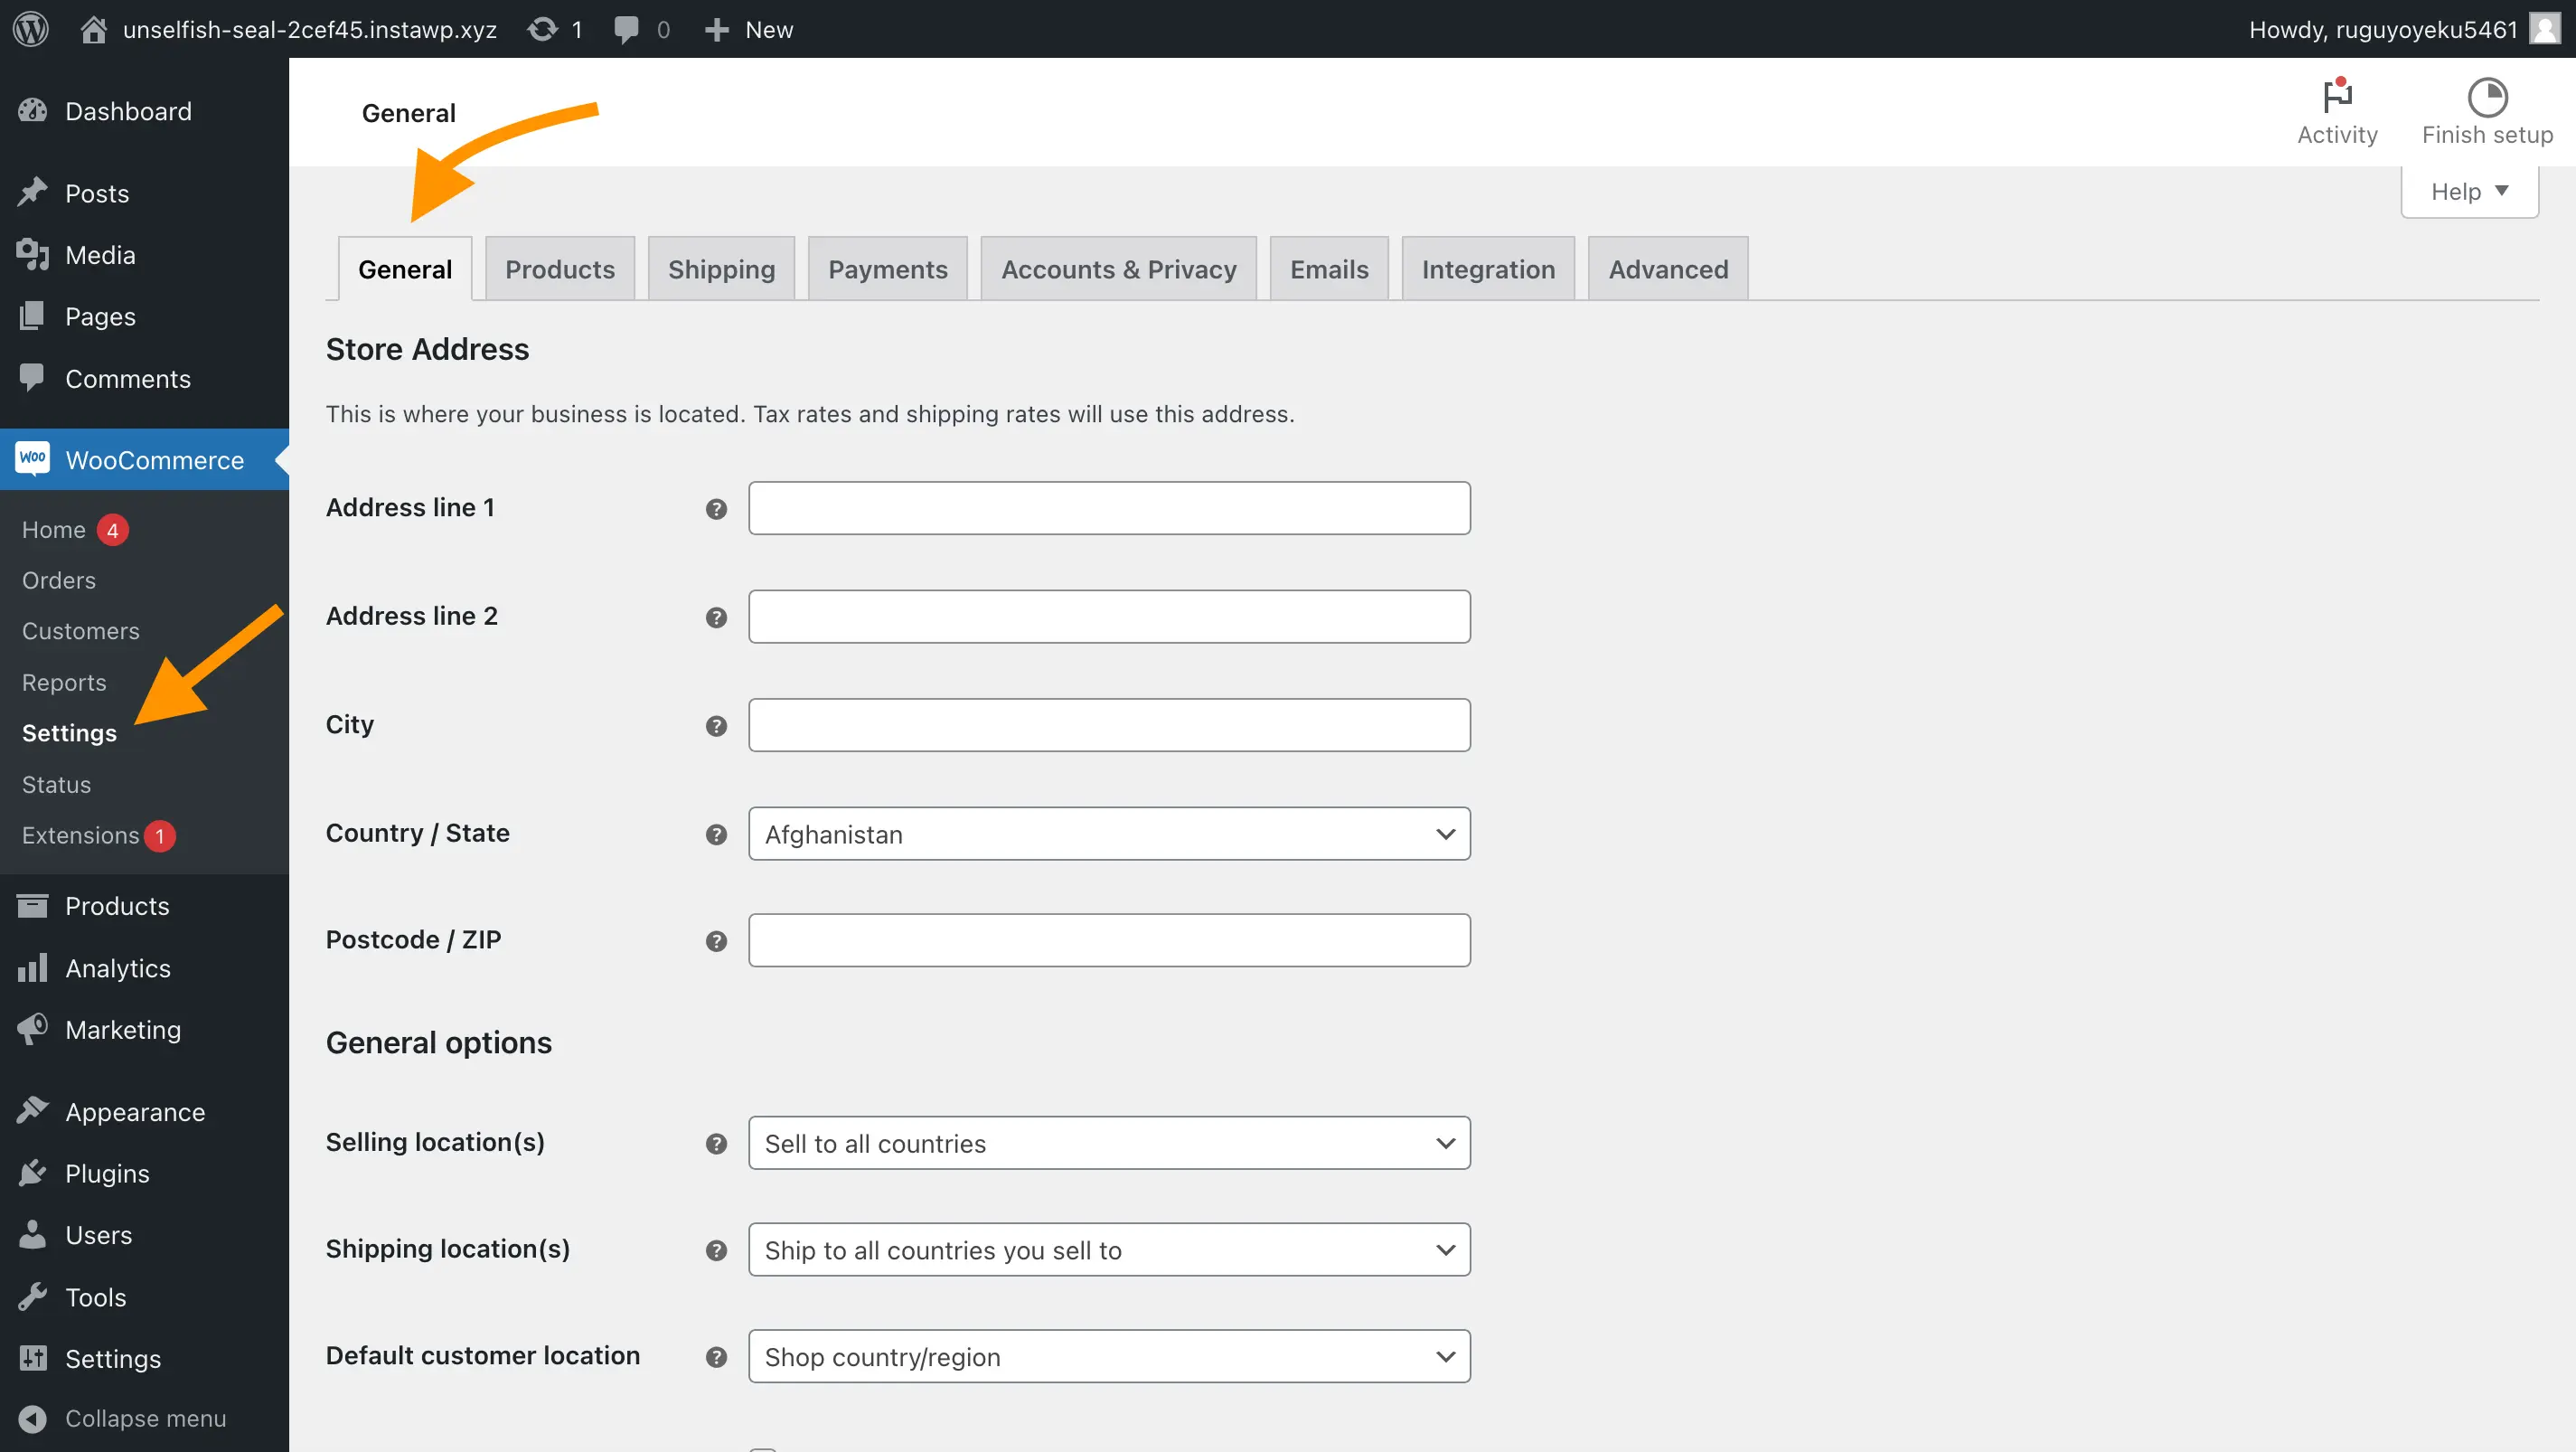This screenshot has height=1452, width=2576.
Task: Click the Address line 1 input field
Action: 1109,508
